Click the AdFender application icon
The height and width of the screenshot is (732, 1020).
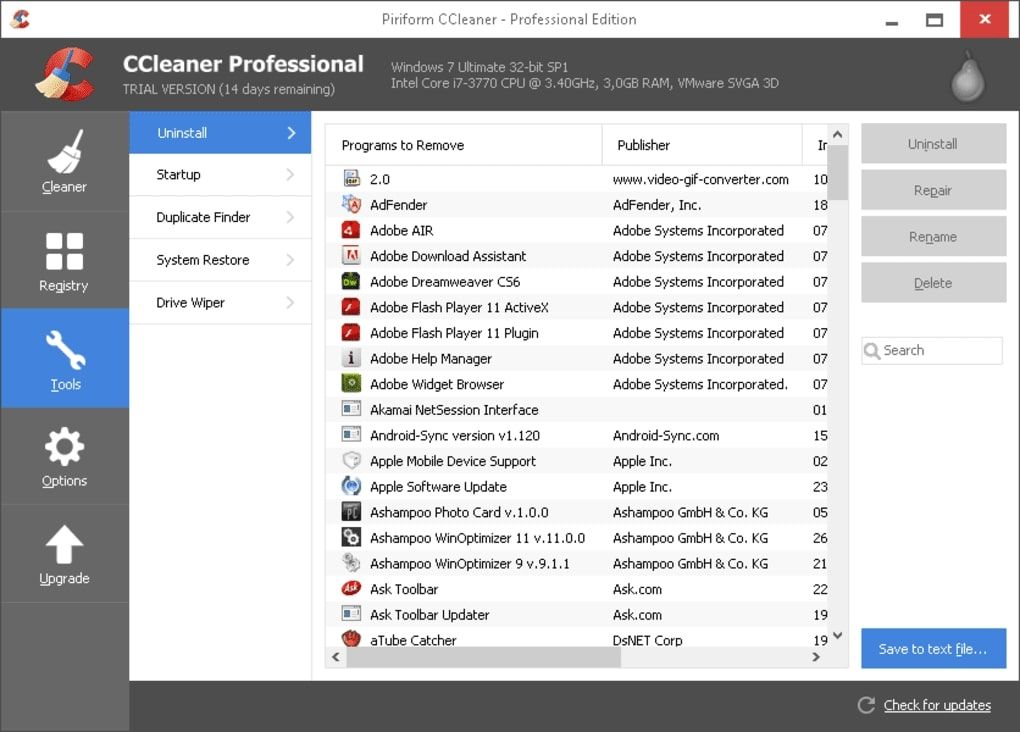(x=353, y=204)
